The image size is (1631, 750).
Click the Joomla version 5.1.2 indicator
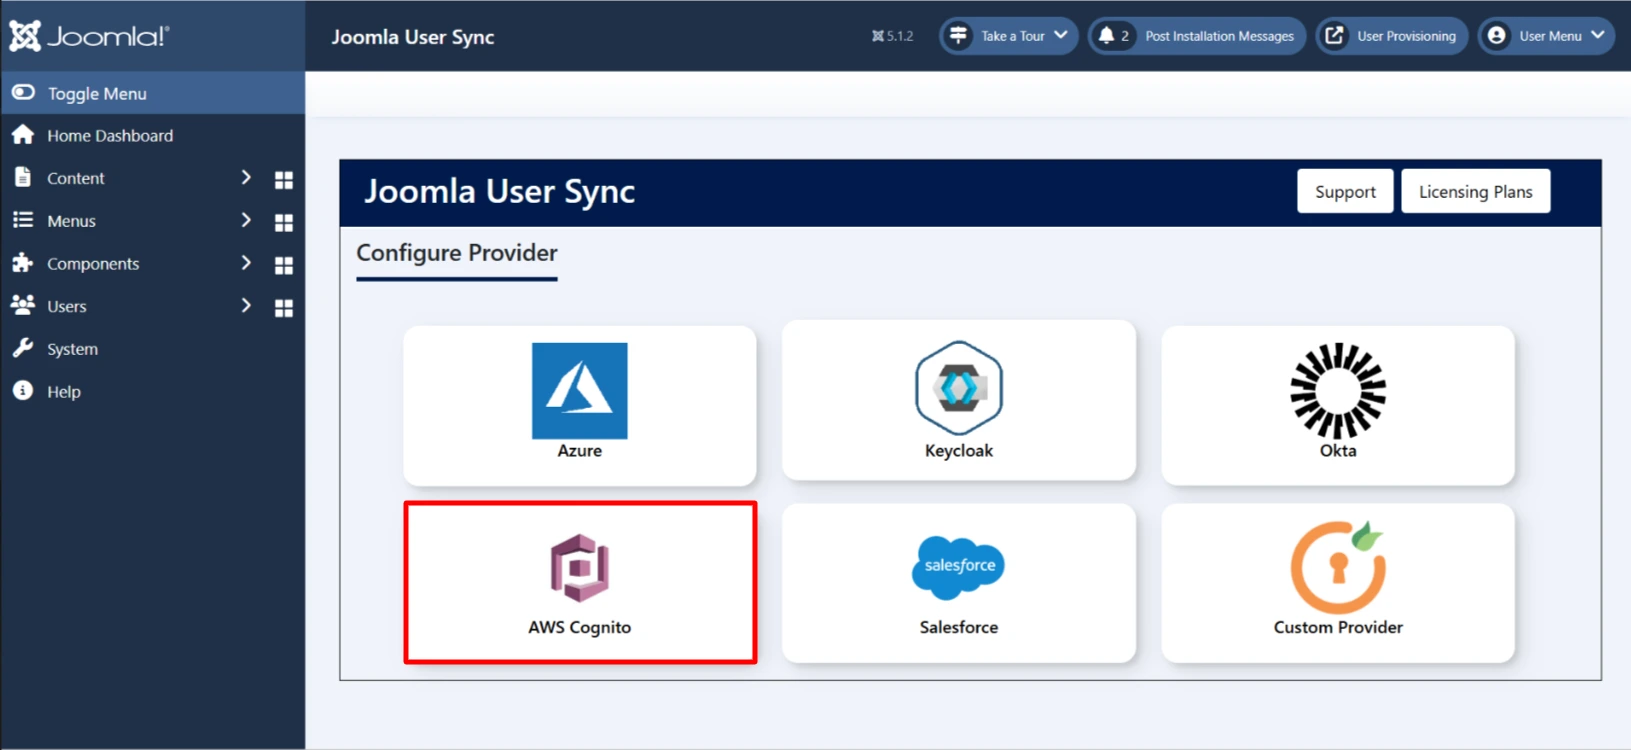click(x=893, y=36)
